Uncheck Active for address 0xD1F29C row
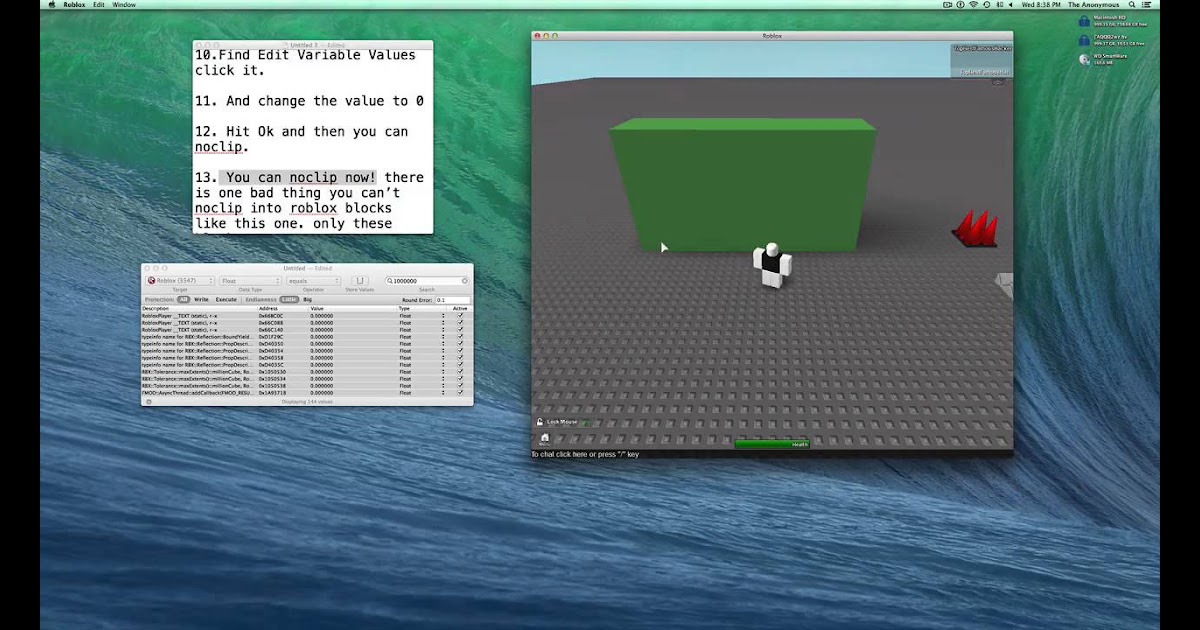 (x=460, y=337)
